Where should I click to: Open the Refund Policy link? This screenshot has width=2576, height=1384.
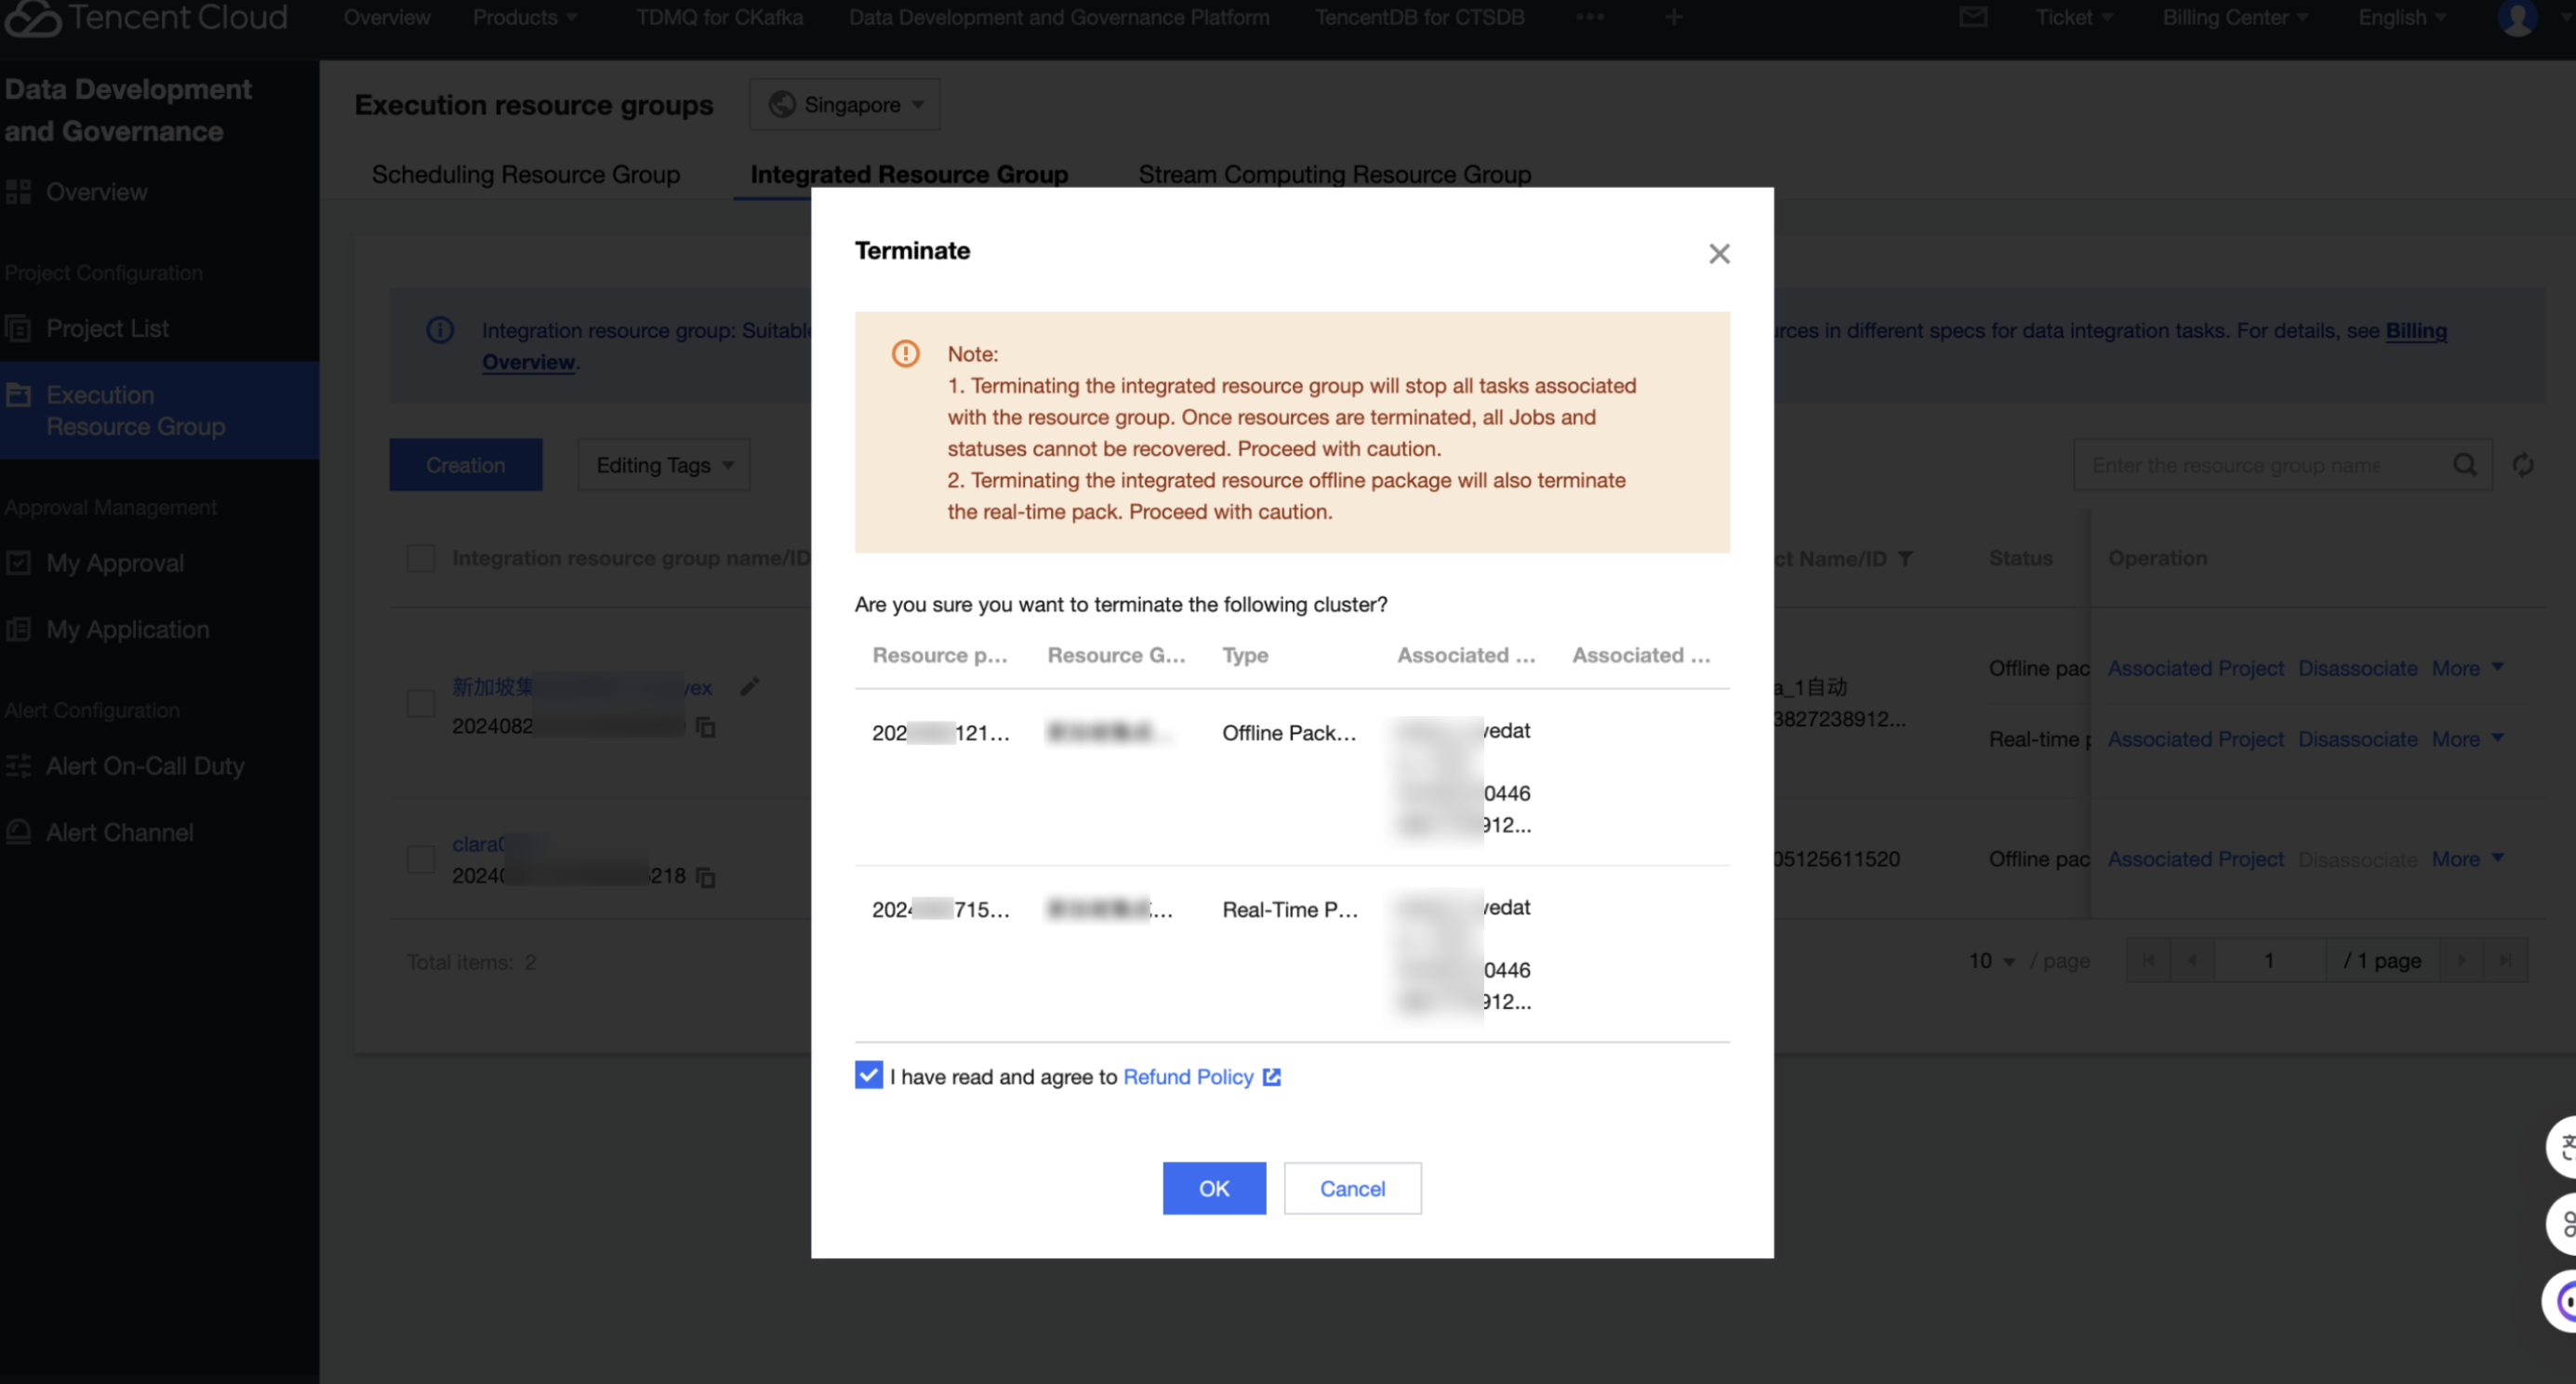click(x=1188, y=1077)
